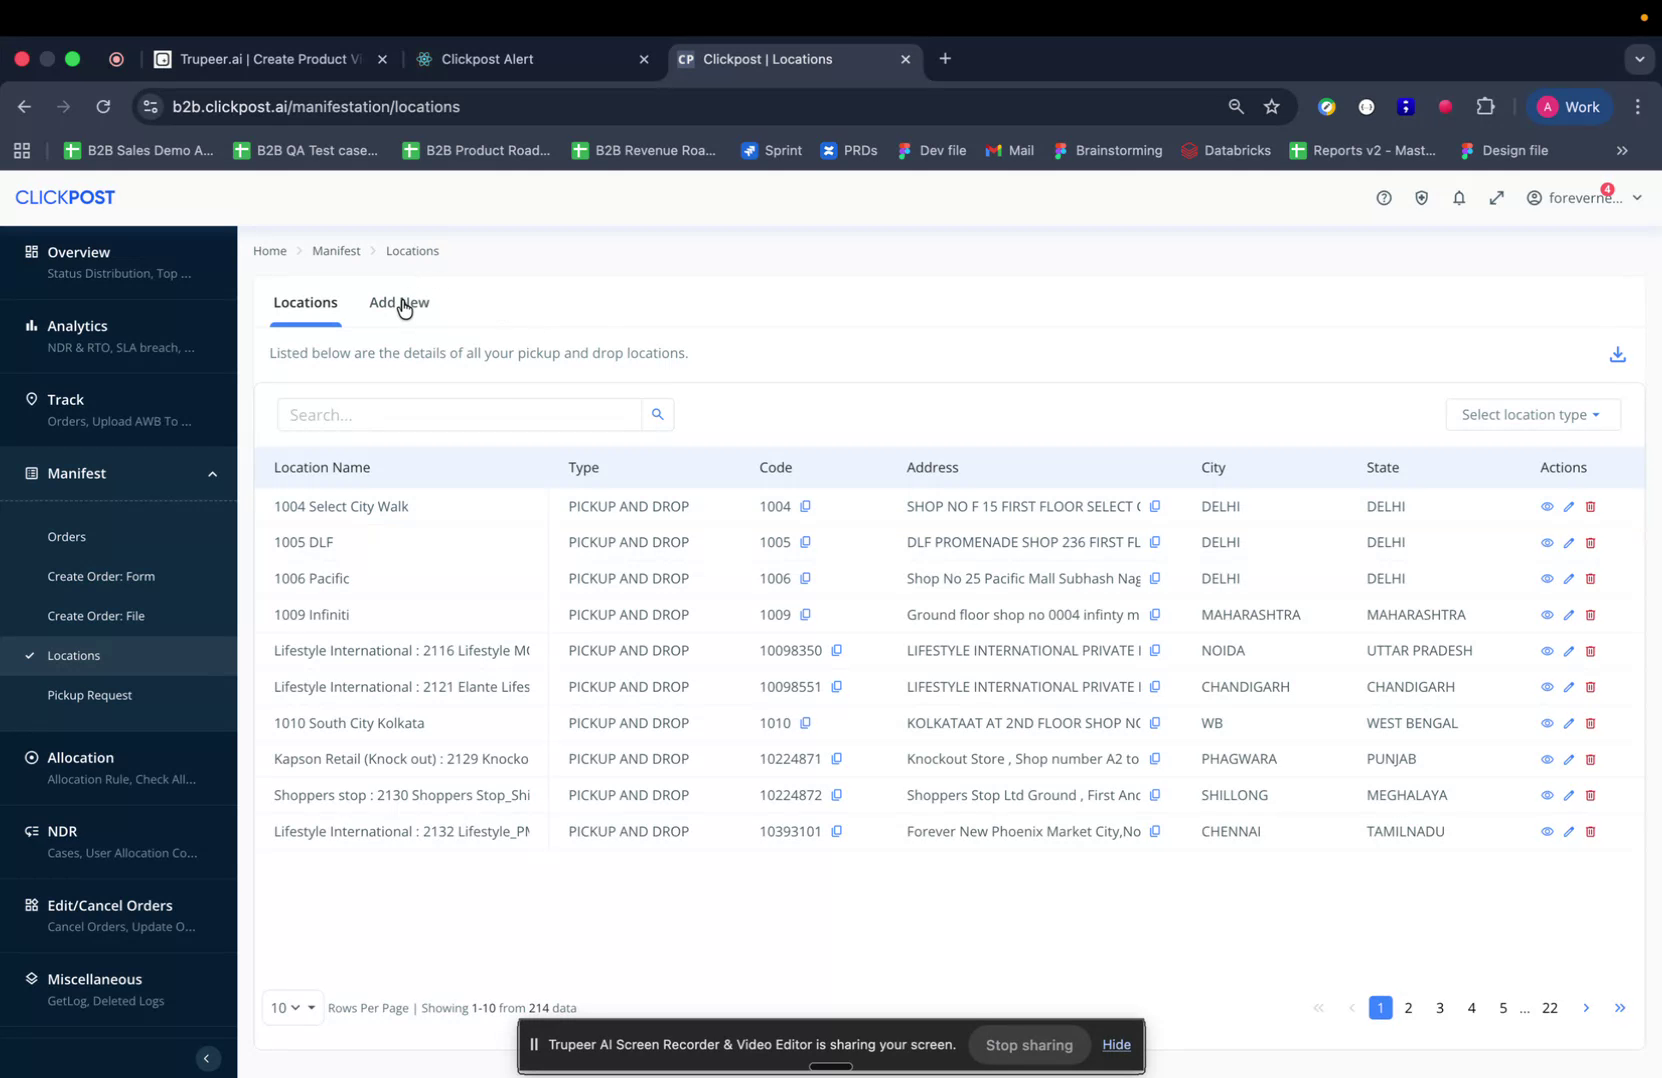Switch to the Add New tab

(399, 302)
